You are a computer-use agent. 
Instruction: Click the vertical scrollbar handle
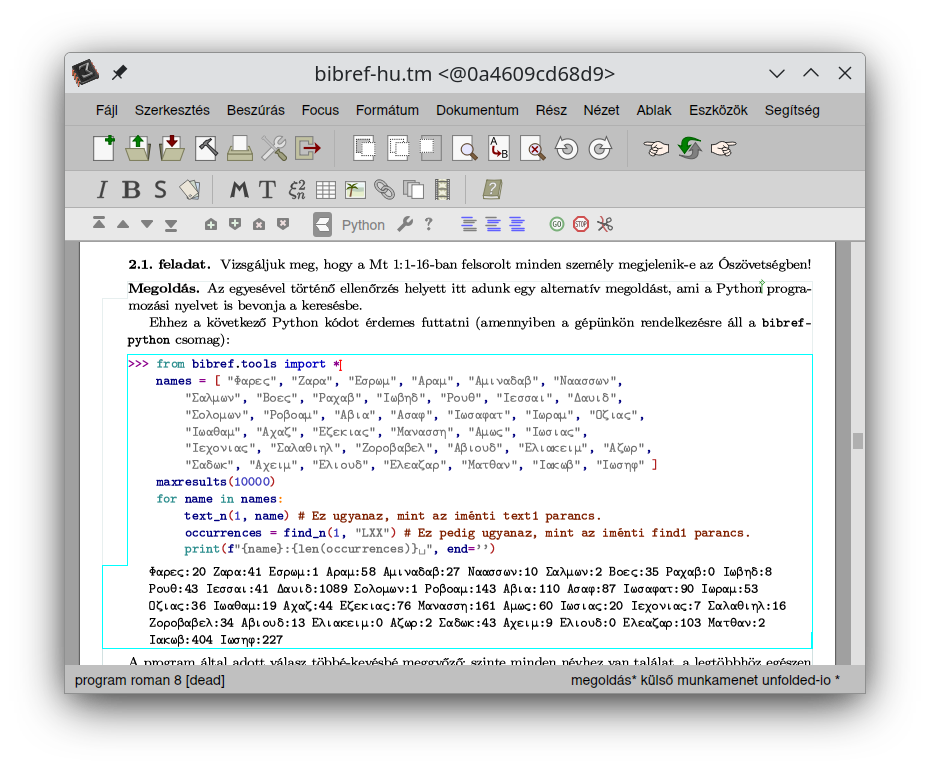tap(857, 441)
